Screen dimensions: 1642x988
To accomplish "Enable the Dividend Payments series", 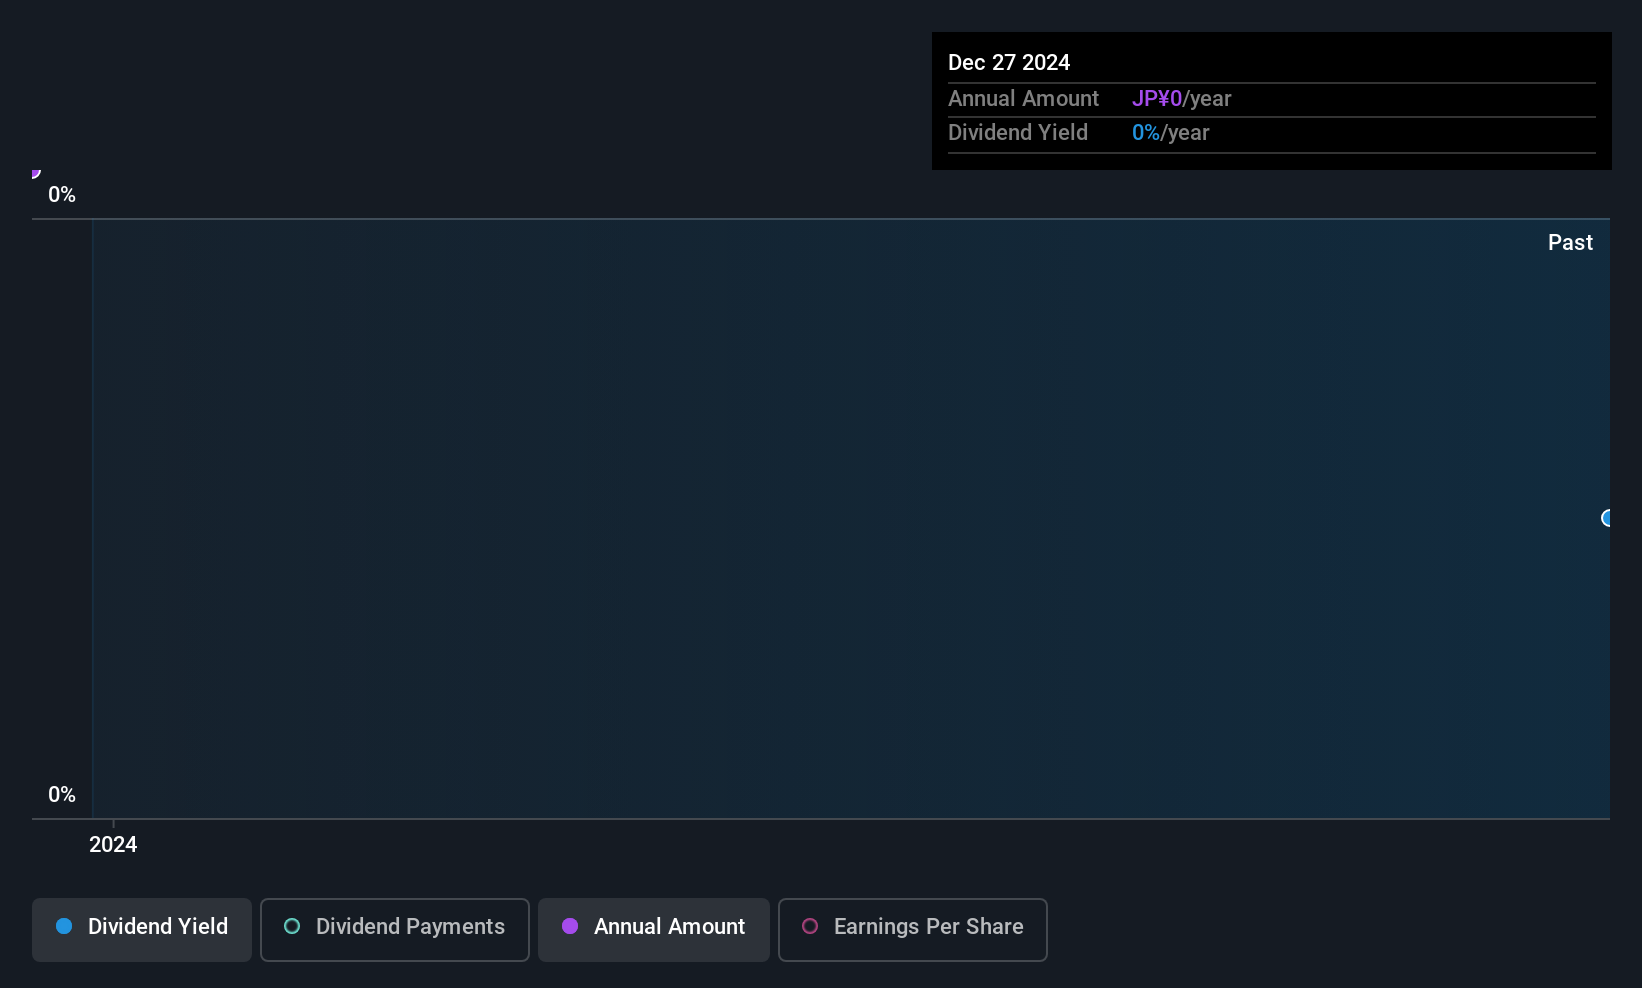I will pos(395,929).
